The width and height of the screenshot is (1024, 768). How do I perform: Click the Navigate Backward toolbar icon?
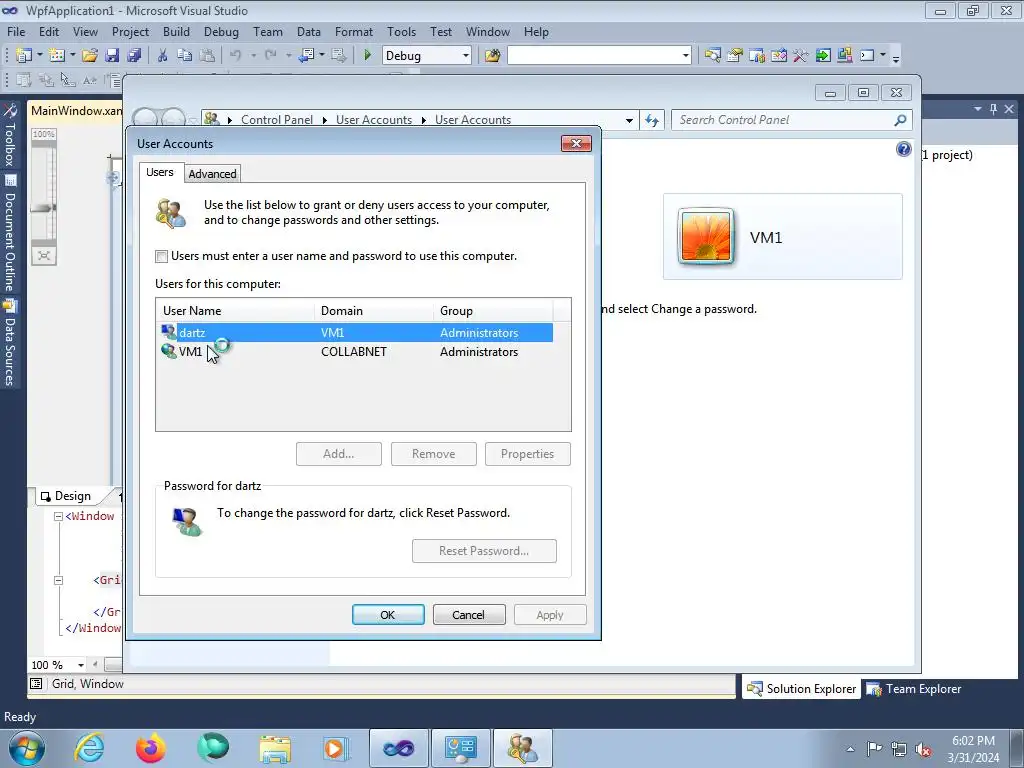[x=306, y=56]
